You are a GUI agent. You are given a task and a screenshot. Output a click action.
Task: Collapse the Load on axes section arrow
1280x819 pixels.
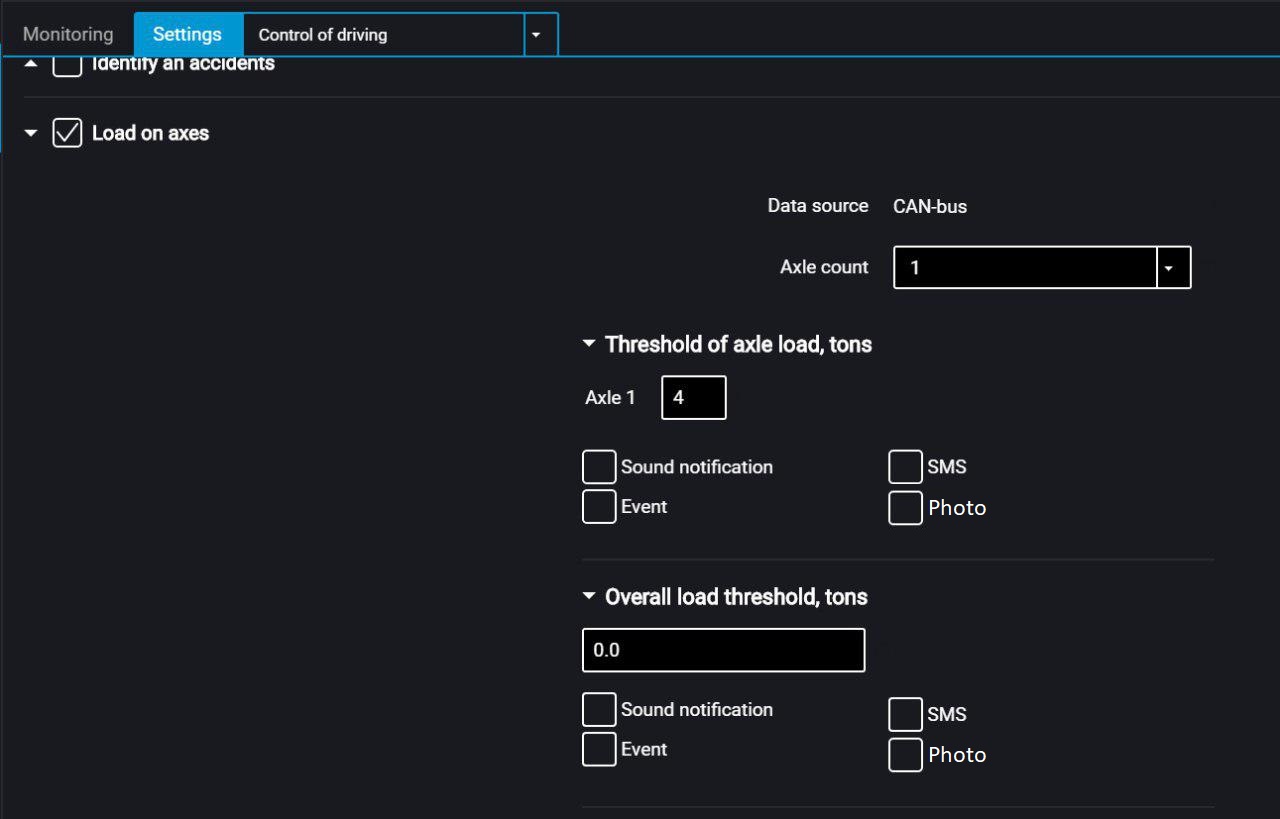(31, 133)
